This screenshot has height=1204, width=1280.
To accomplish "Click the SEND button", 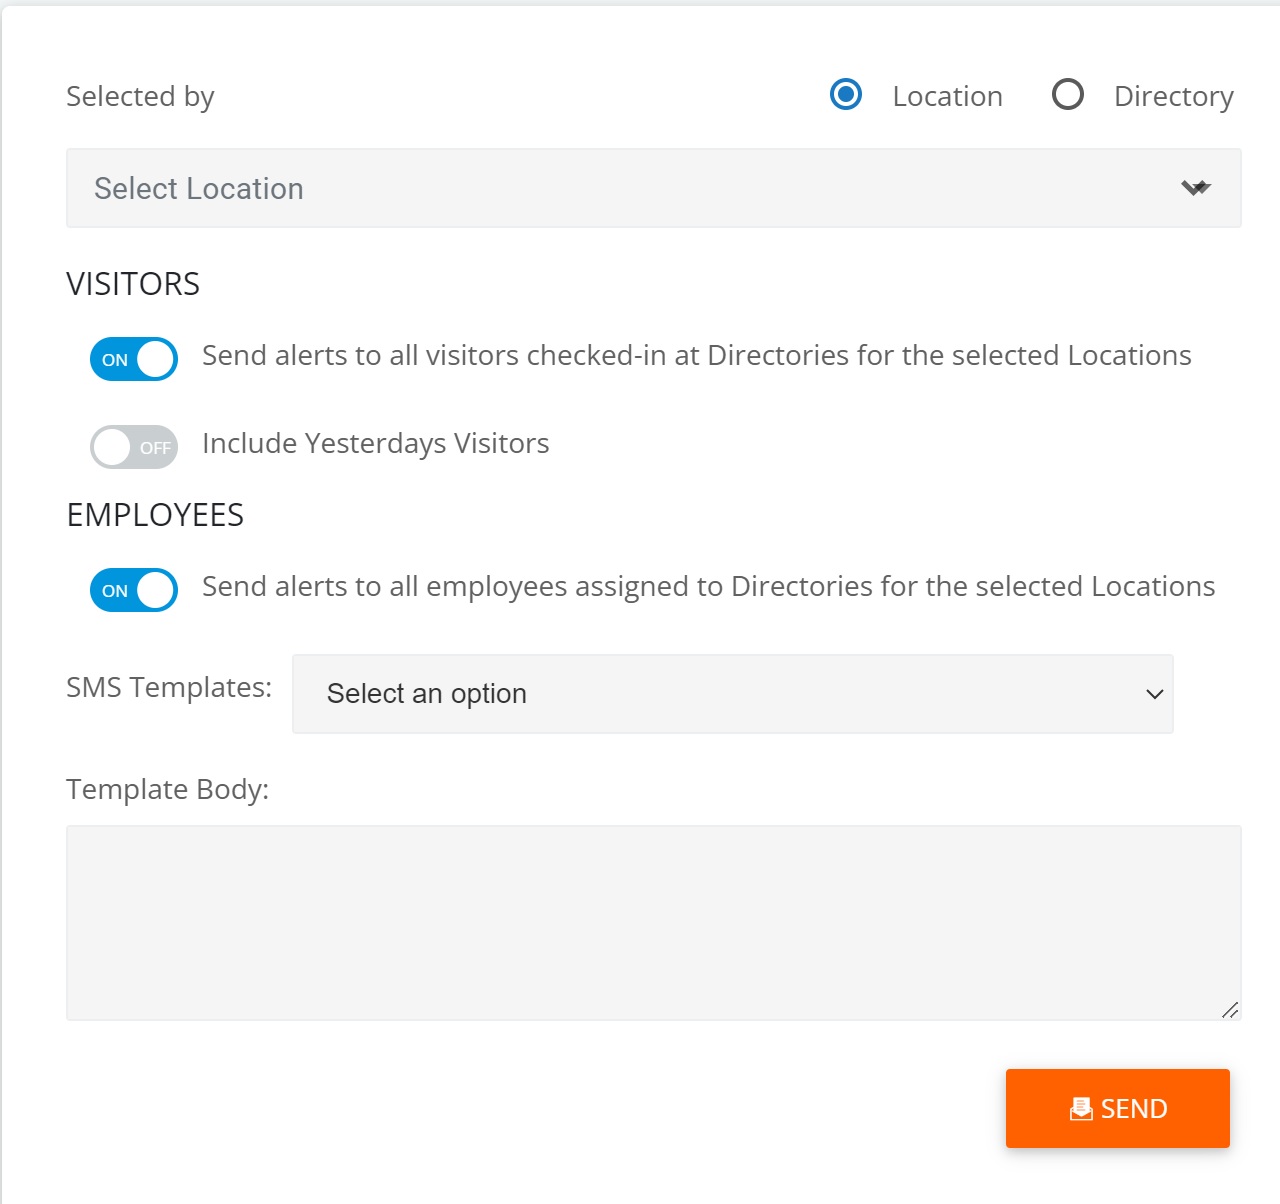I will click(1118, 1108).
